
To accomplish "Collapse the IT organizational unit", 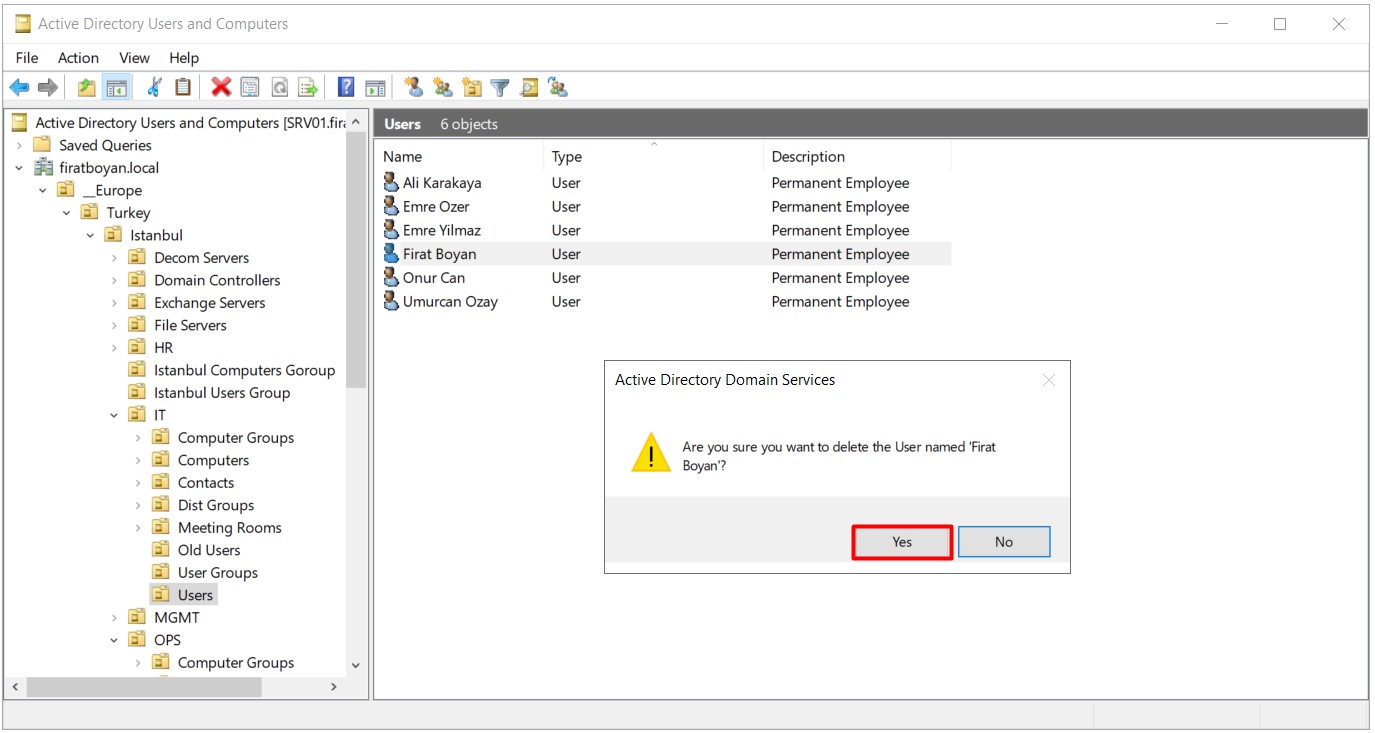I will point(114,415).
